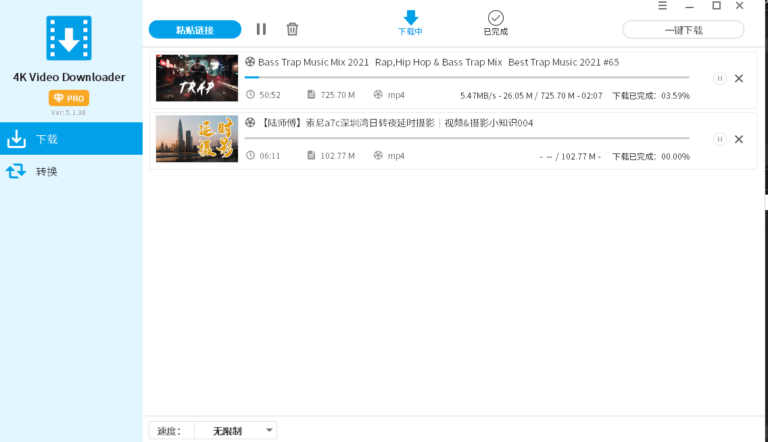Click progress bar of 陆师傅 video

(467, 138)
